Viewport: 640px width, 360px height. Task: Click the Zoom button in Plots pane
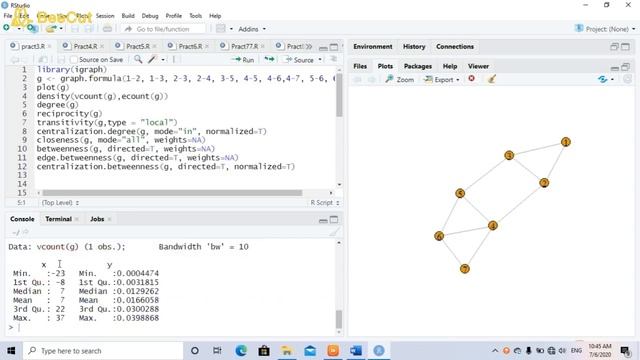tap(400, 79)
